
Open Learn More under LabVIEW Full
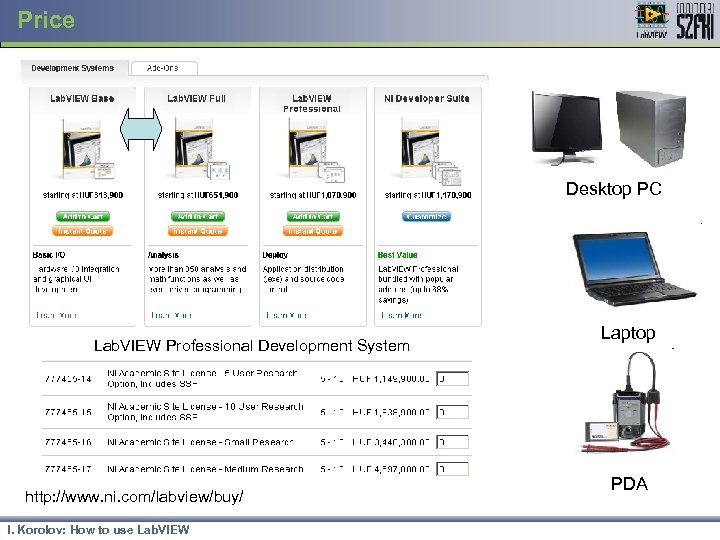click(171, 315)
